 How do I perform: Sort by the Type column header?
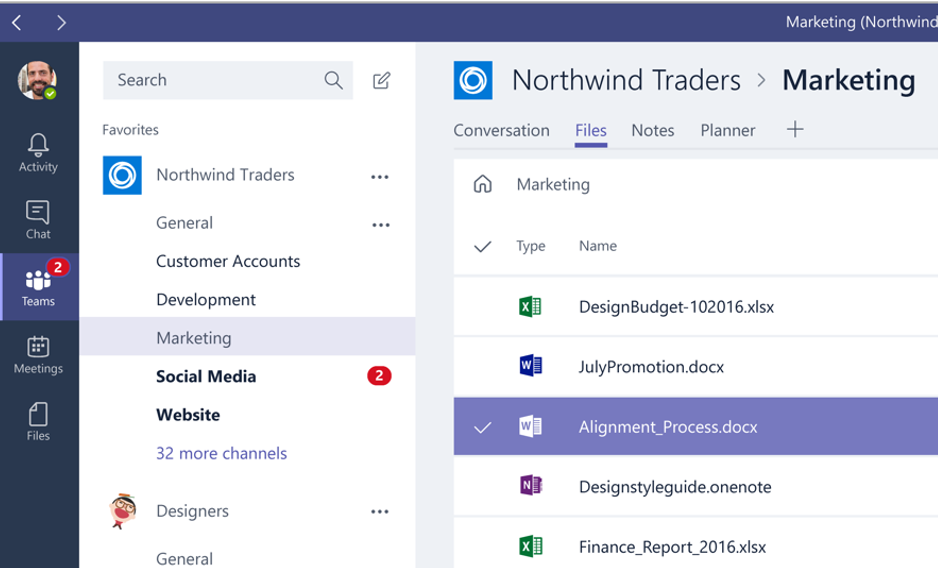point(531,246)
